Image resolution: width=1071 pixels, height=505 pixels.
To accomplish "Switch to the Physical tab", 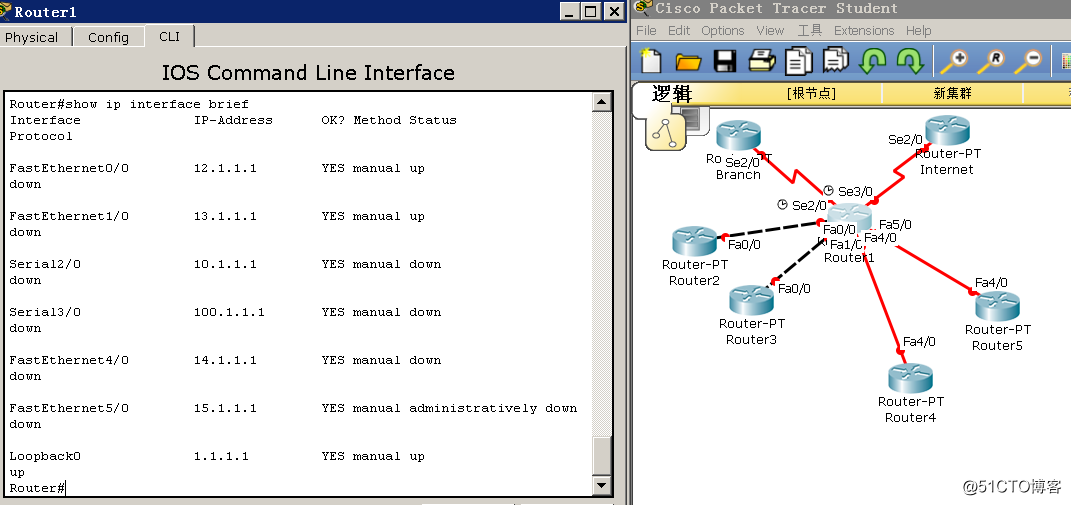I will click(31, 38).
